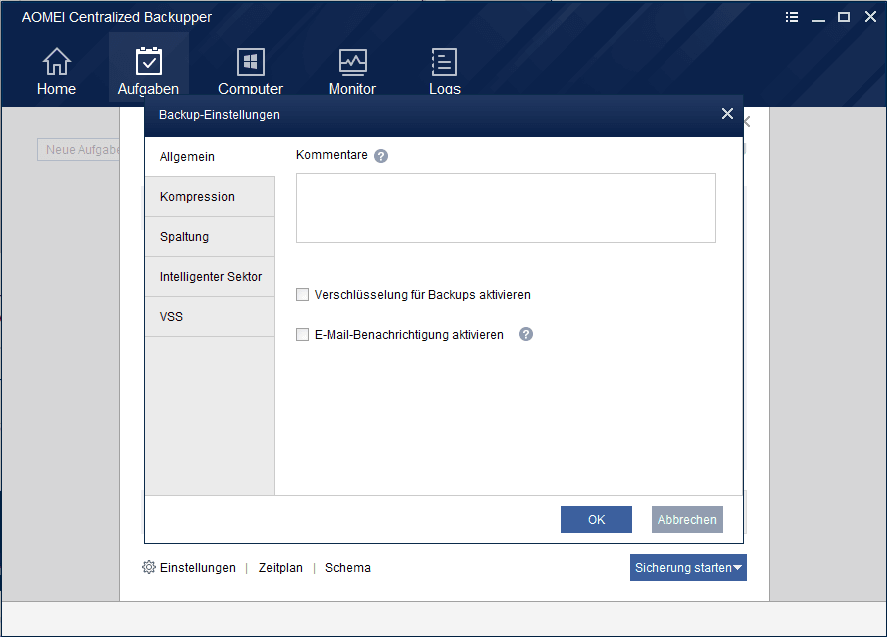Select the Aufgaben calendar icon
This screenshot has height=637, width=887.
149,61
